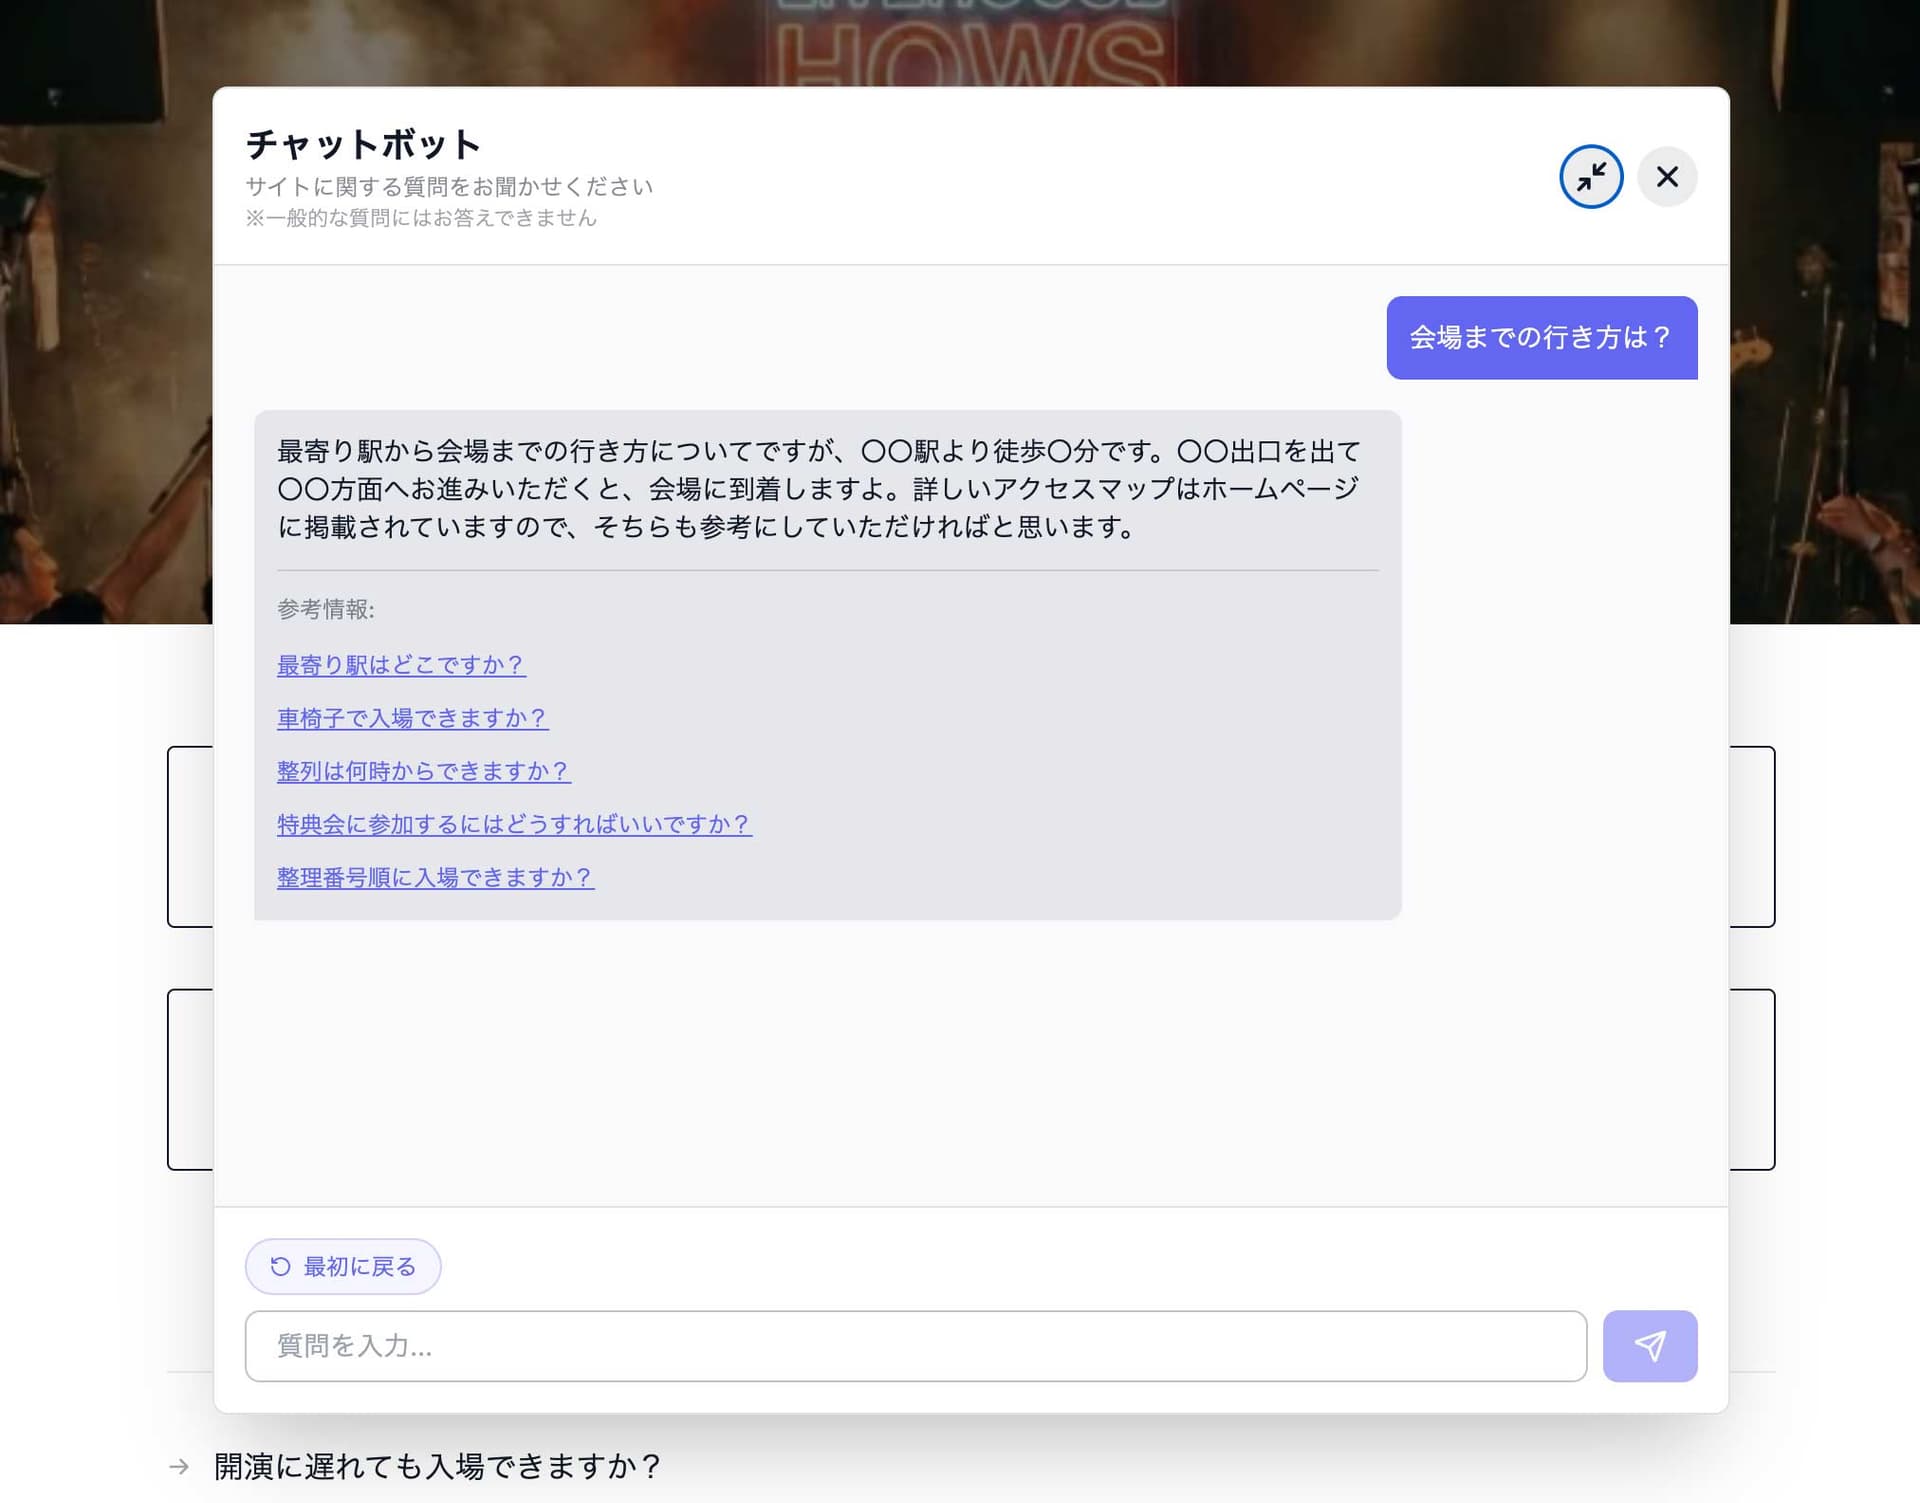Open the link 最寄り駅はどこですか？

pyautogui.click(x=399, y=664)
